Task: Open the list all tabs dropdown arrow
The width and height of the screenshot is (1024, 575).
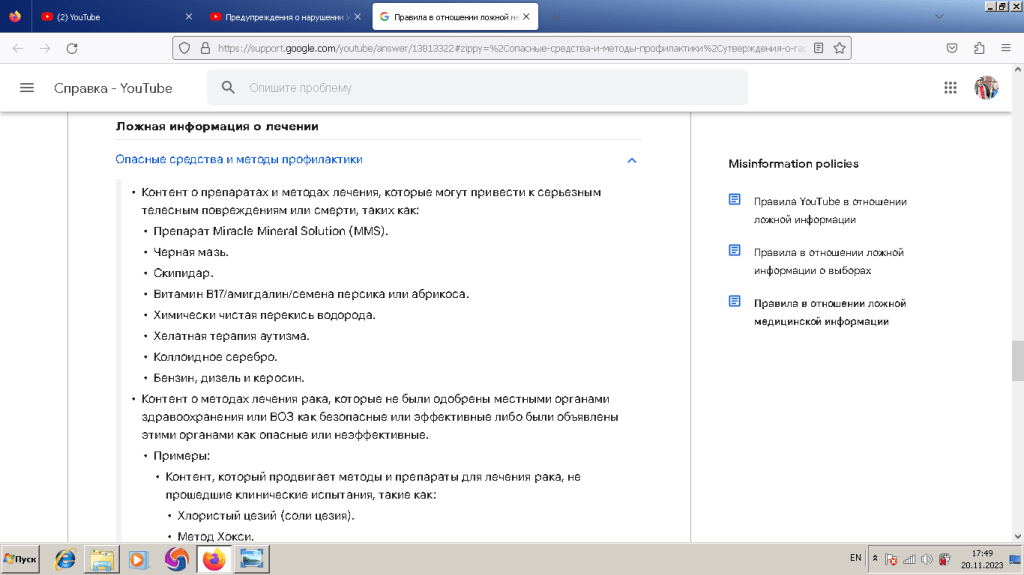Action: (x=939, y=16)
